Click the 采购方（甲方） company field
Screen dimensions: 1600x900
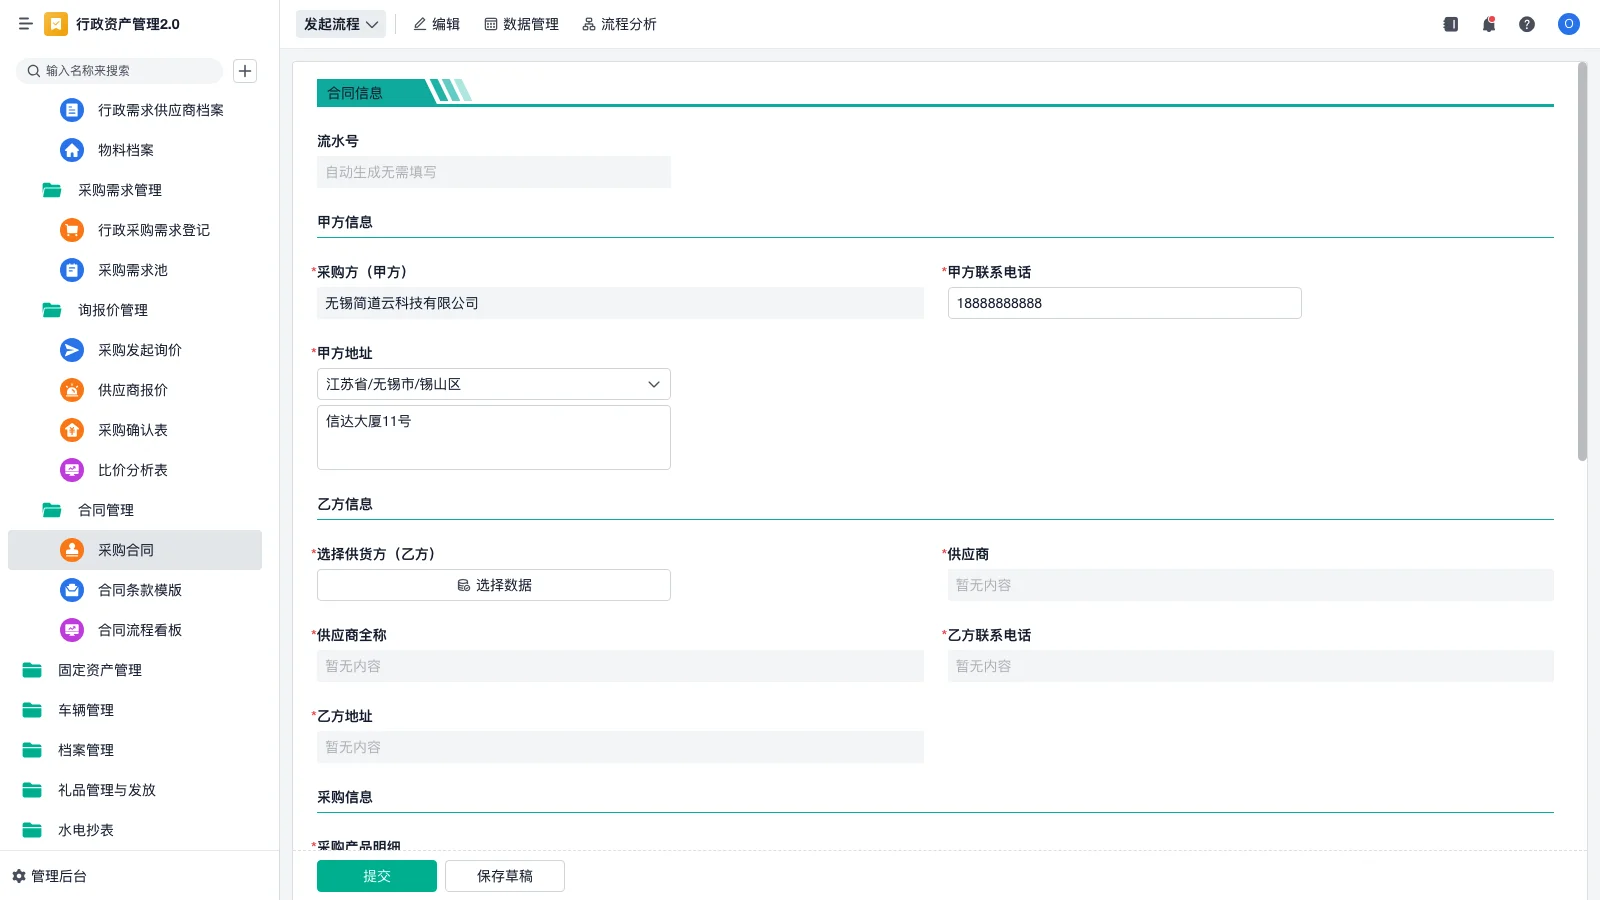620,303
